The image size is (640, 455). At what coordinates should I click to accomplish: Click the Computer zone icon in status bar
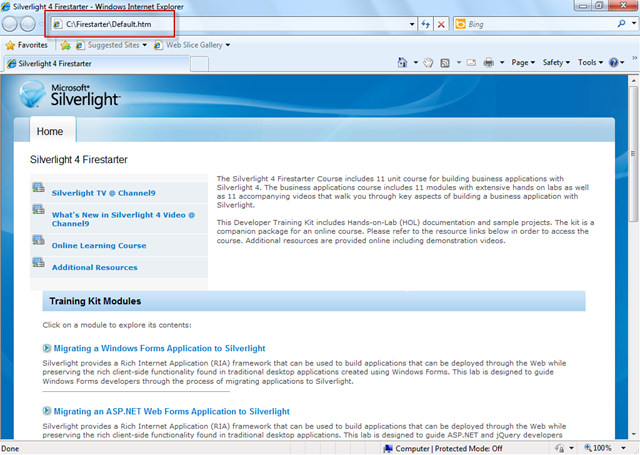coord(388,448)
